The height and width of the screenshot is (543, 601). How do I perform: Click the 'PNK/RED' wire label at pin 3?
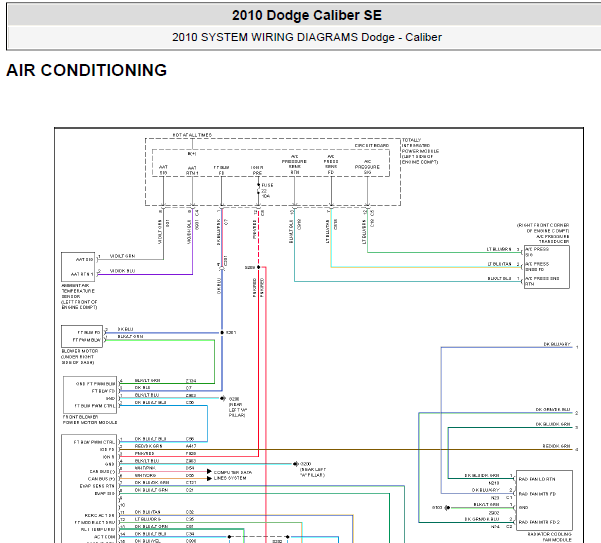click(144, 453)
